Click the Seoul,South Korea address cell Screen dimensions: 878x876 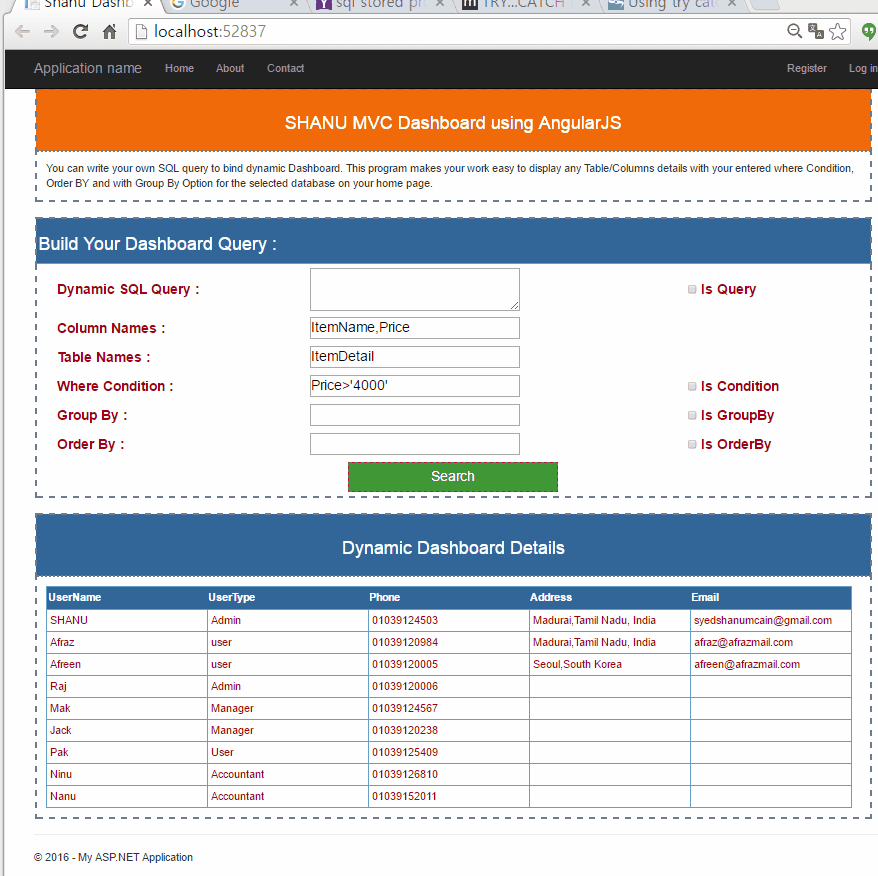[x=610, y=664]
